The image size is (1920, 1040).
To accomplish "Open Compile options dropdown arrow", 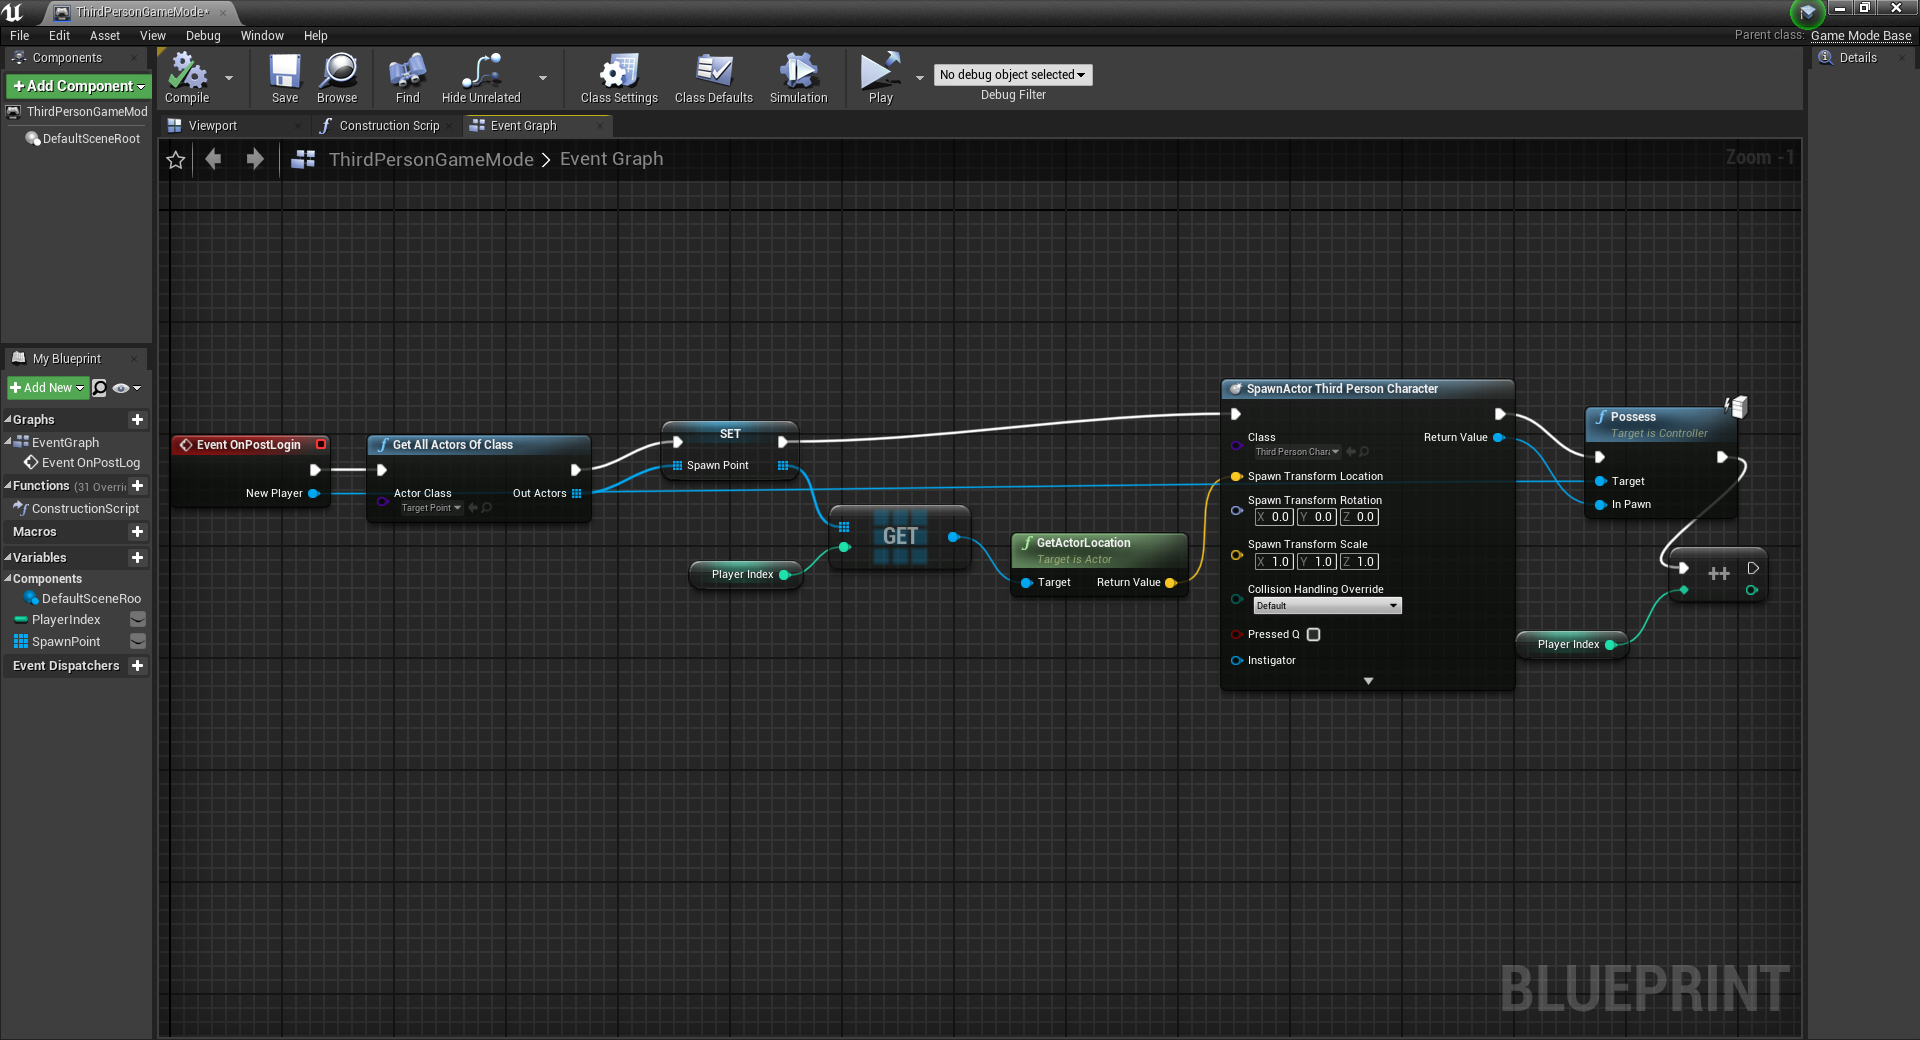I will (x=229, y=78).
